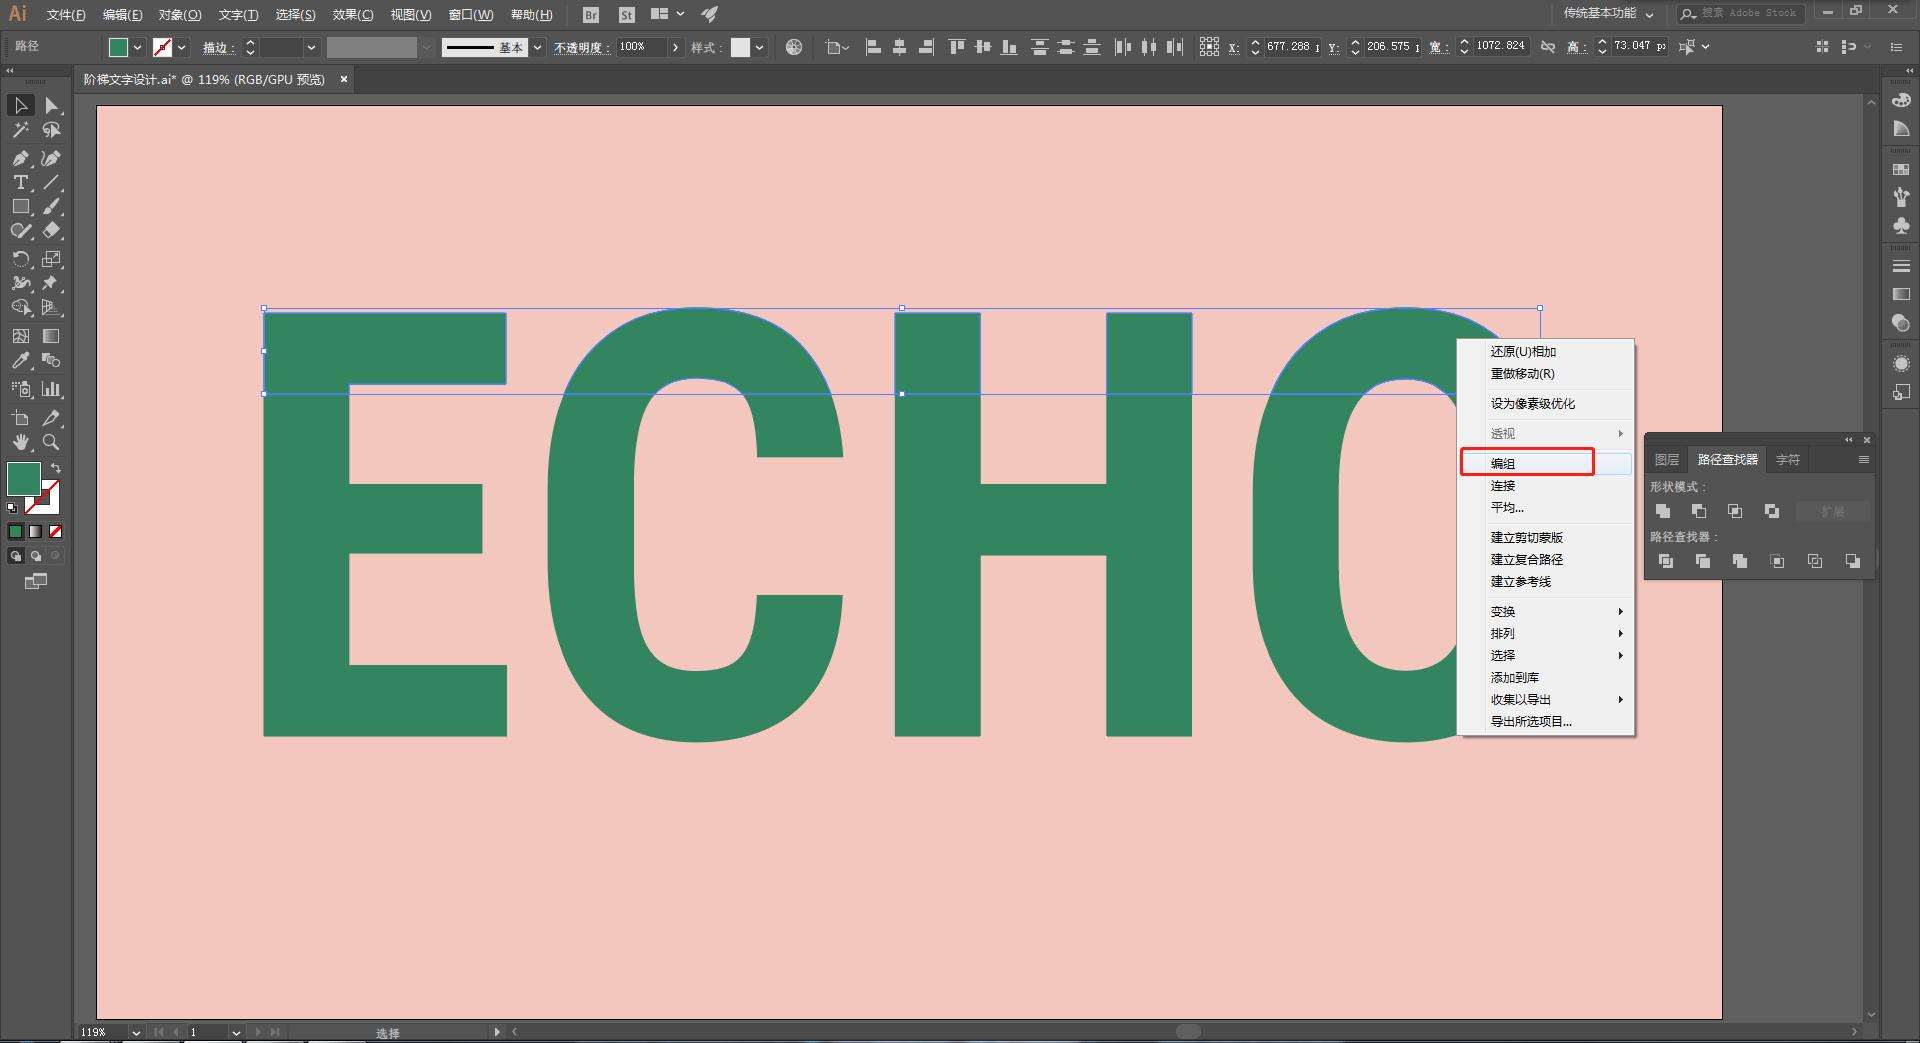Screen dimensions: 1920x1043
Task: Click the Unite shape mode icon
Action: 1663,511
